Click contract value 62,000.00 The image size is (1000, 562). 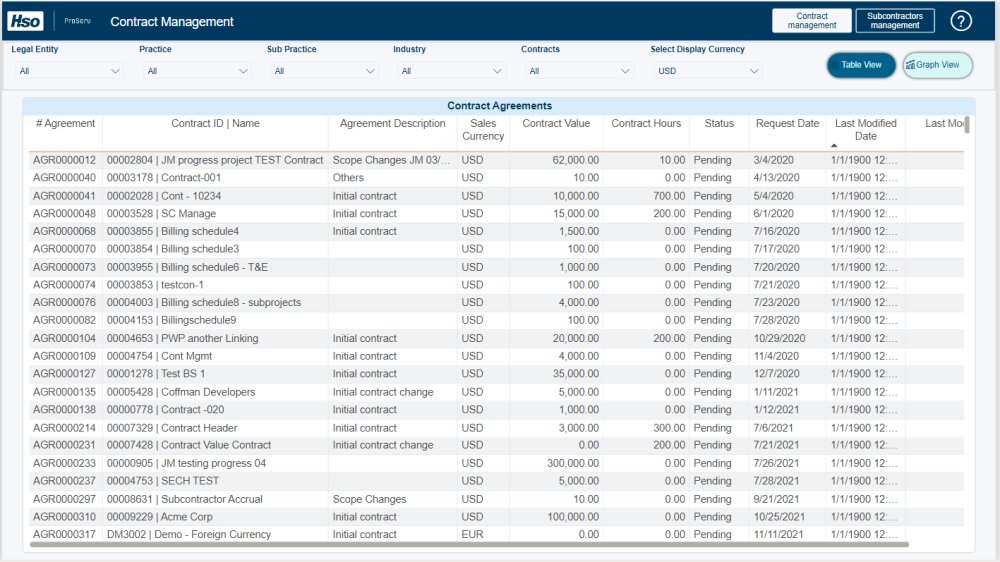coord(575,160)
